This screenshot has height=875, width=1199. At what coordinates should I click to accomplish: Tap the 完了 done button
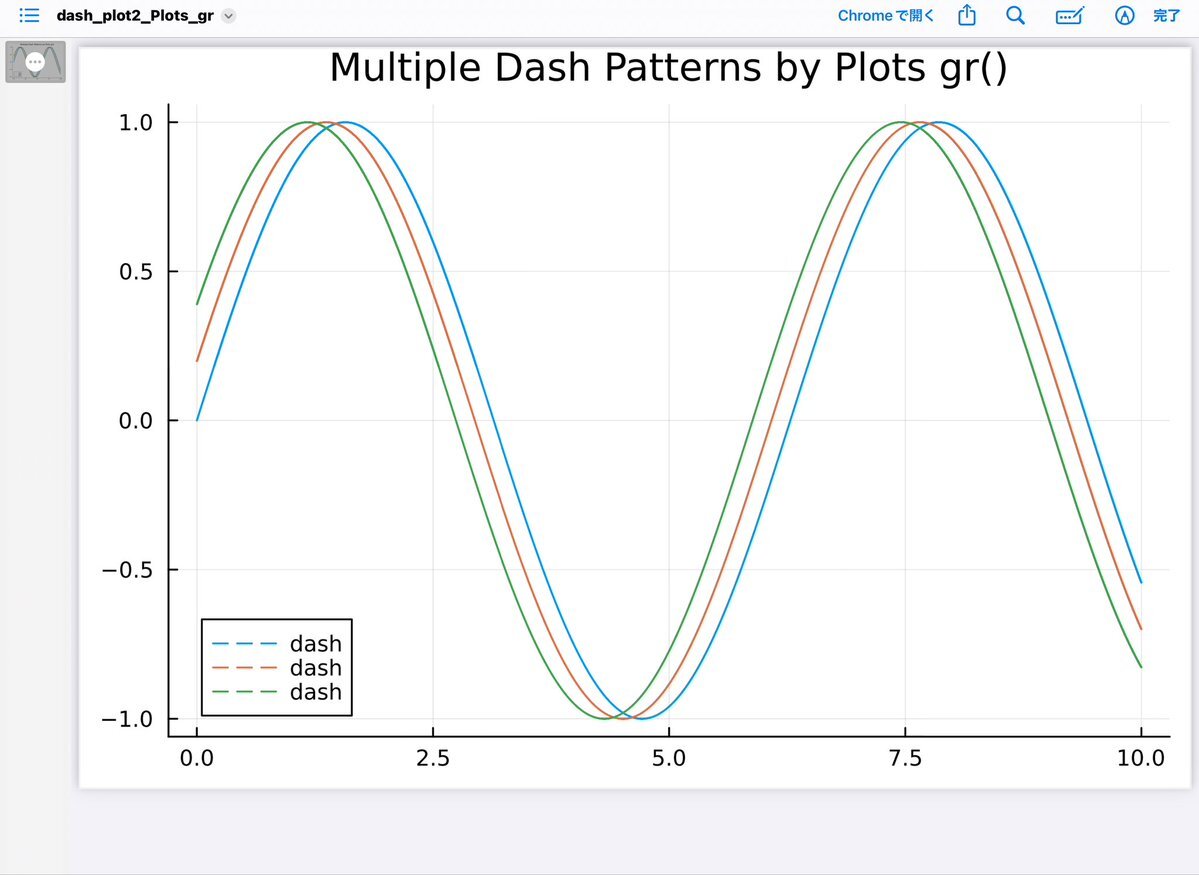1166,15
